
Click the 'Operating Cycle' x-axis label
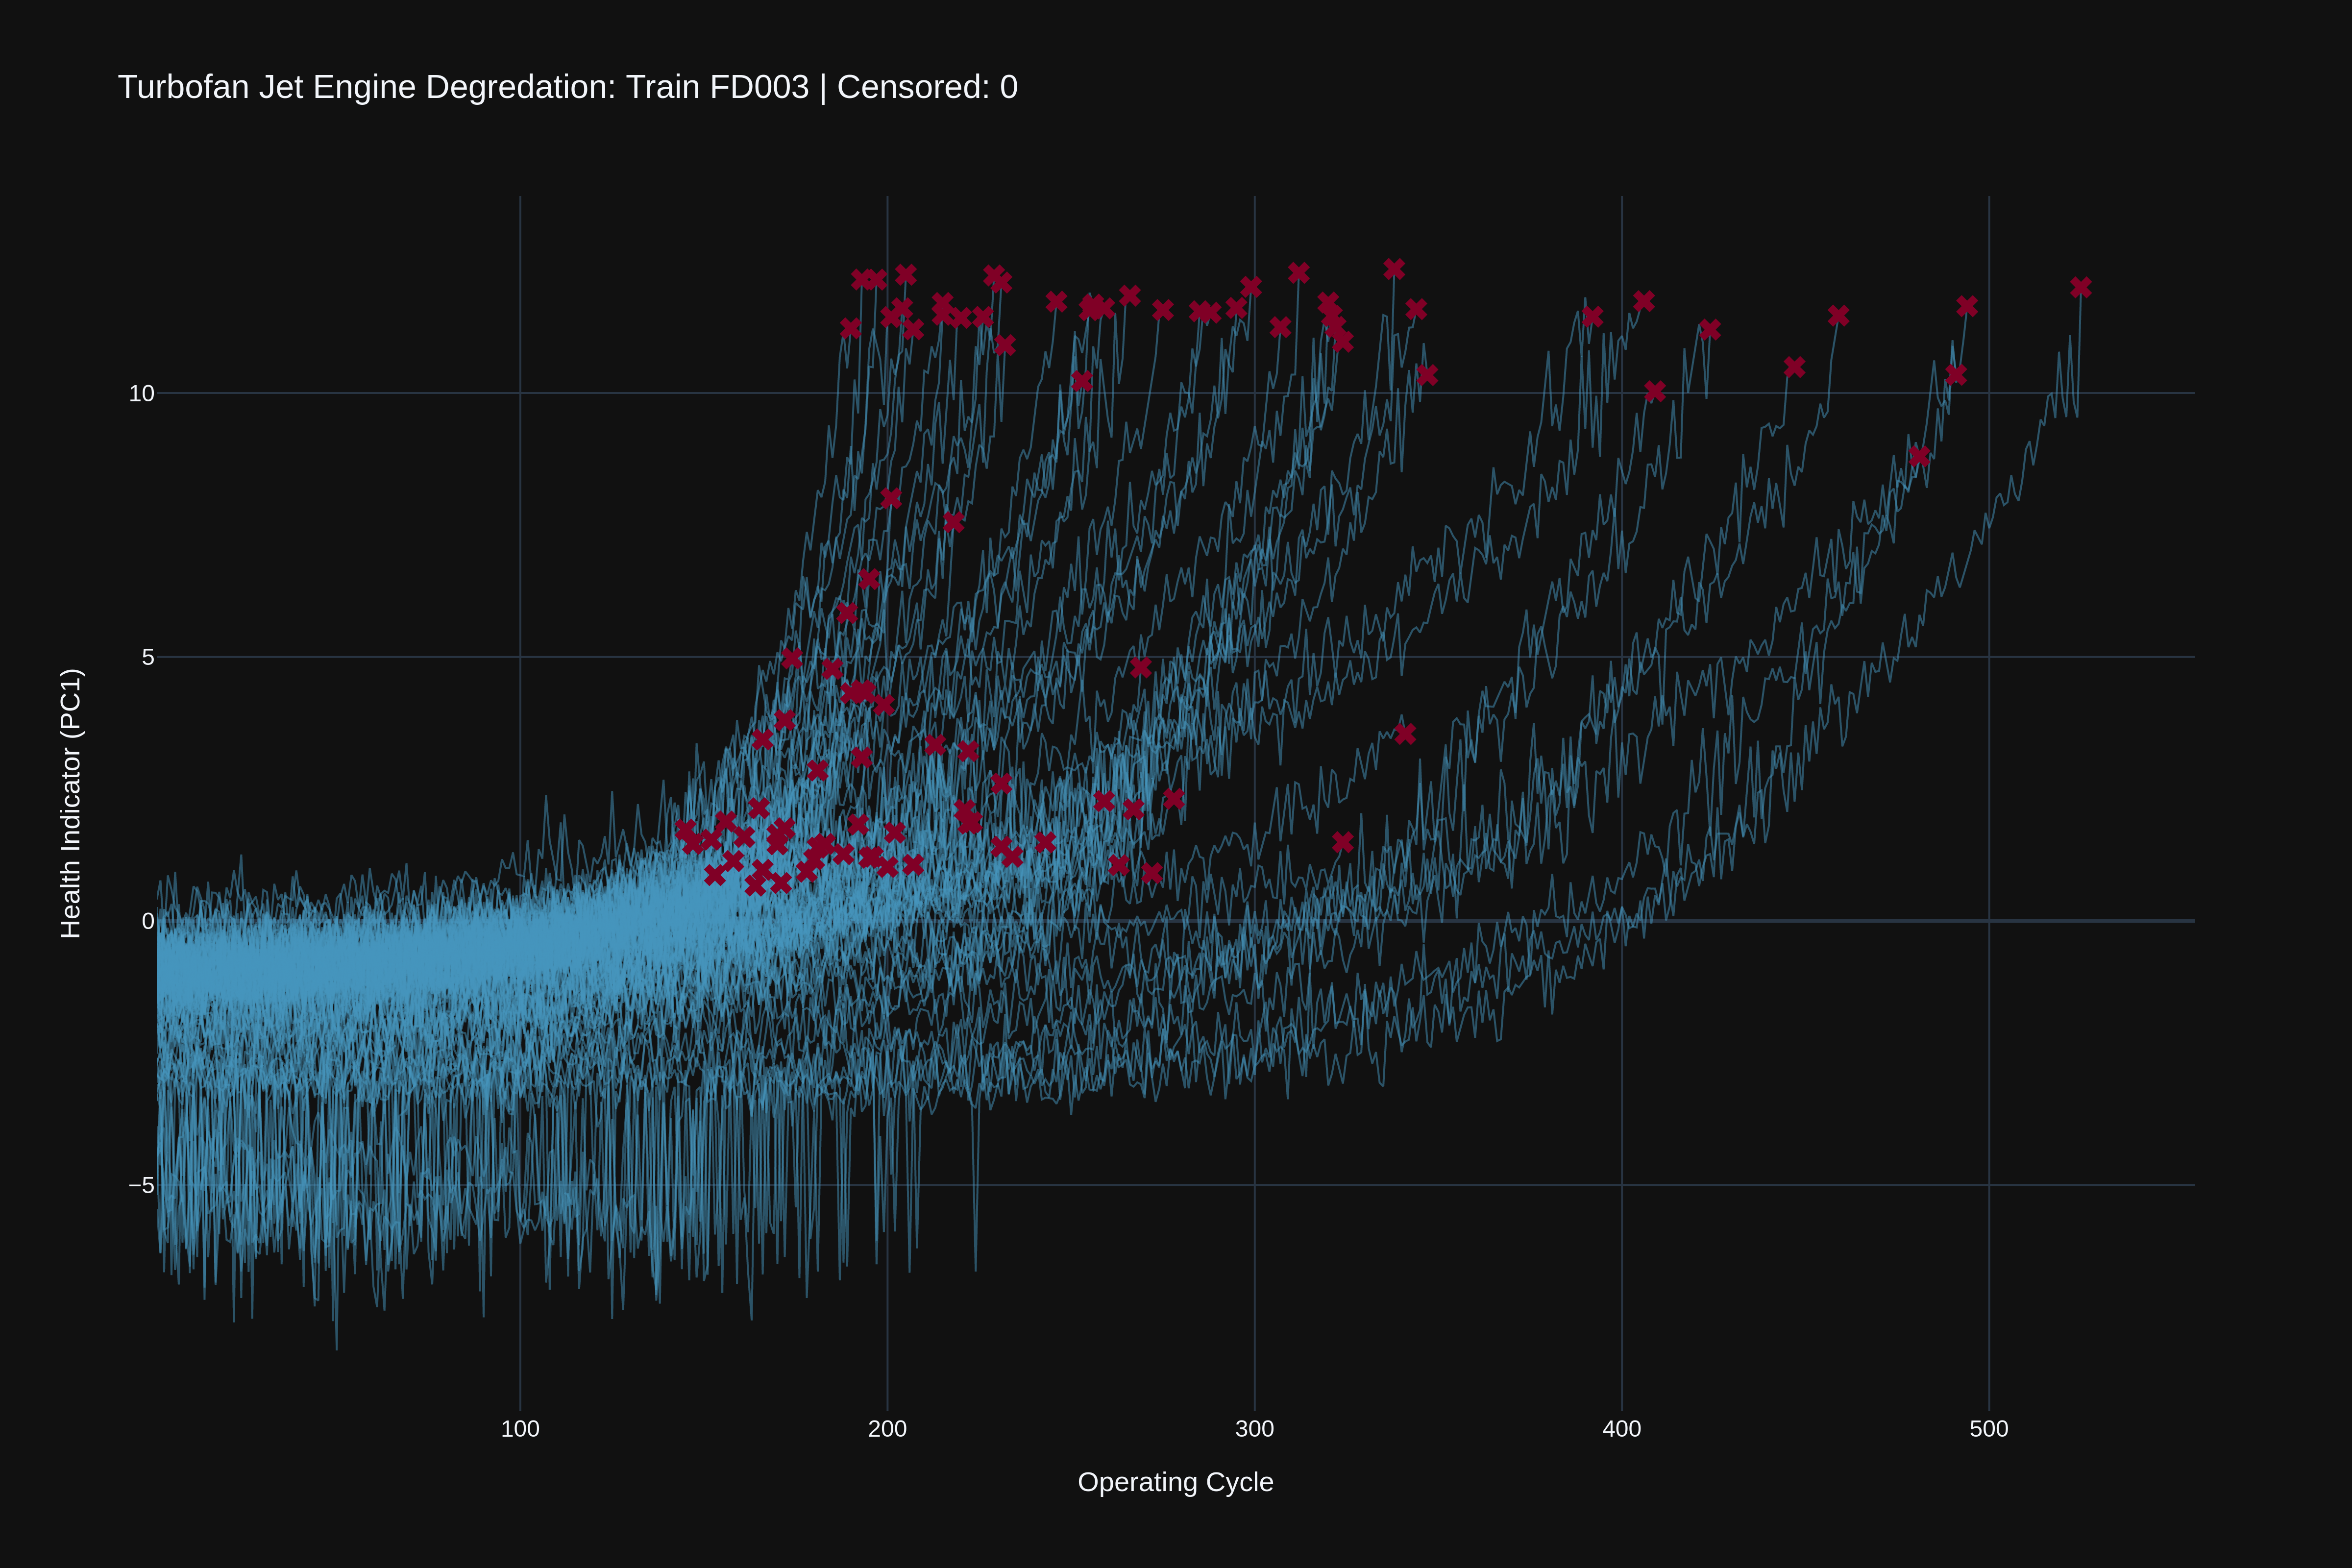coord(1175,1482)
